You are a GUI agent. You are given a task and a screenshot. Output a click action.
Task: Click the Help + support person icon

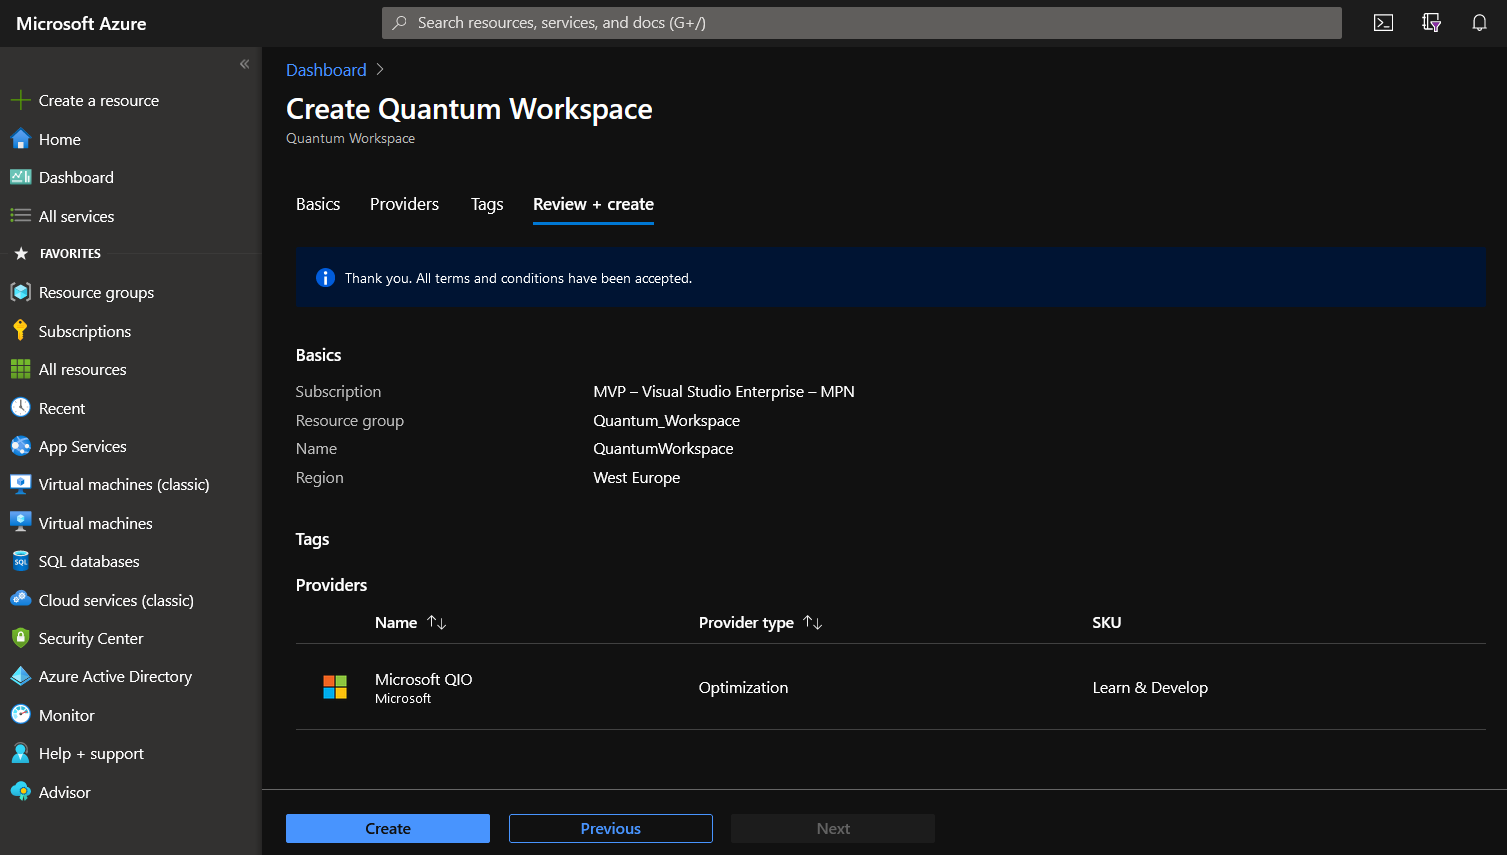[x=20, y=753]
